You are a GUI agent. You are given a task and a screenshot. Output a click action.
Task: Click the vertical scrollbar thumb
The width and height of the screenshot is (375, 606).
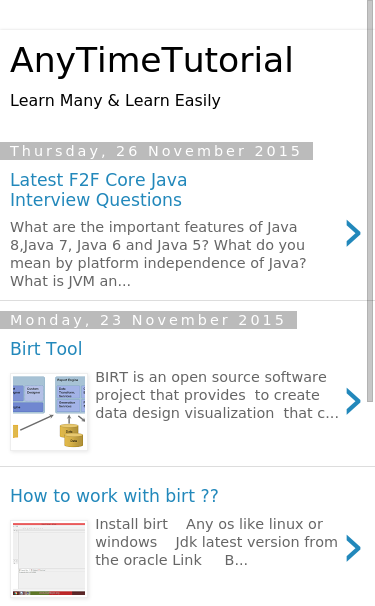(370, 201)
